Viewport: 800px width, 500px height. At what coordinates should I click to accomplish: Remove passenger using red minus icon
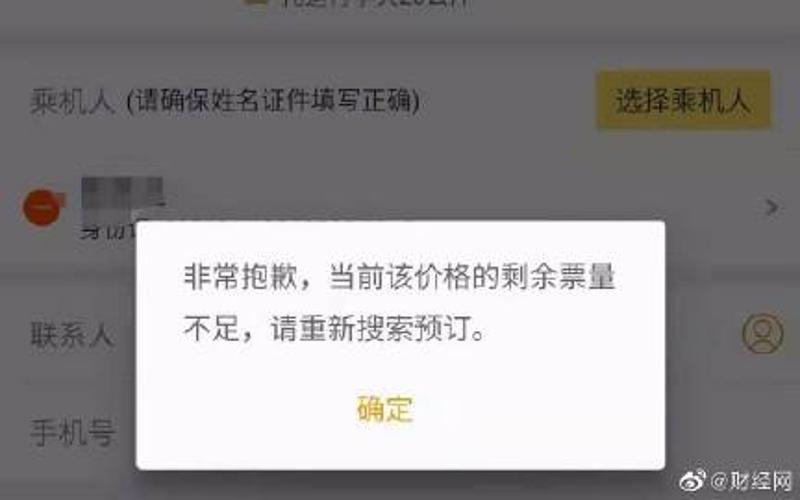coord(42,207)
